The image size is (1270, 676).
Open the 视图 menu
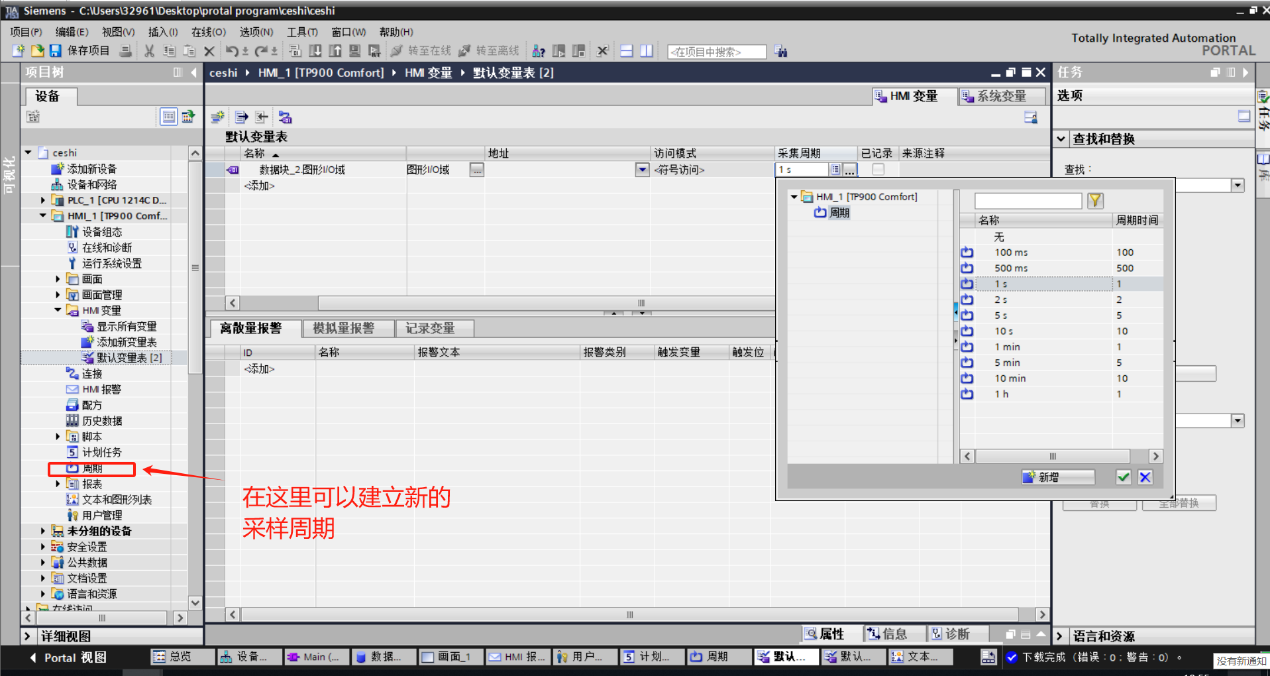[x=119, y=32]
